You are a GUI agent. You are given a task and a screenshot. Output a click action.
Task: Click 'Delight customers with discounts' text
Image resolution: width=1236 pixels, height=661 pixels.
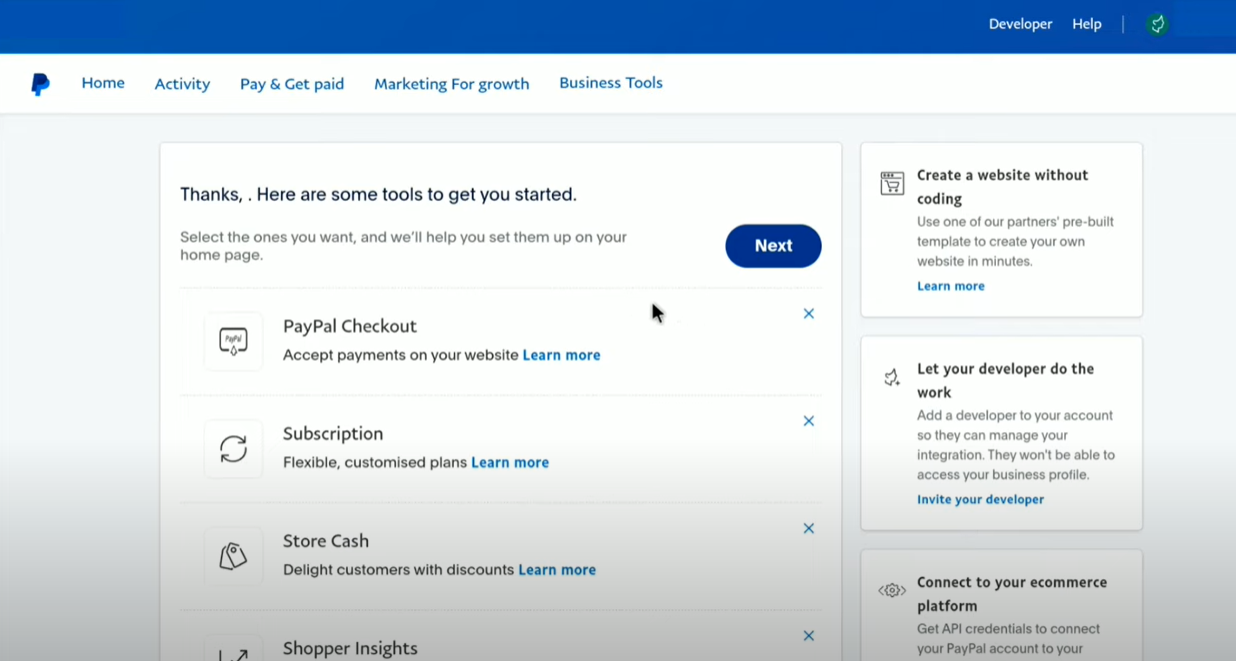click(399, 570)
